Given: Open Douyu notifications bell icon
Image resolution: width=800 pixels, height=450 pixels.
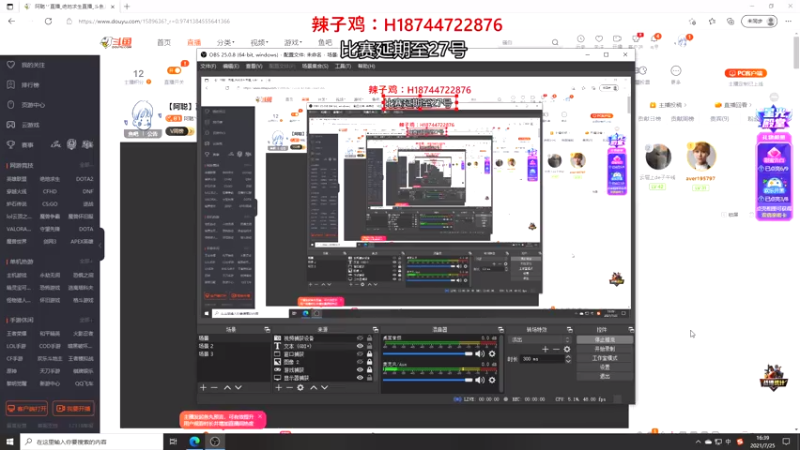Looking at the screenshot, I should tap(655, 39).
